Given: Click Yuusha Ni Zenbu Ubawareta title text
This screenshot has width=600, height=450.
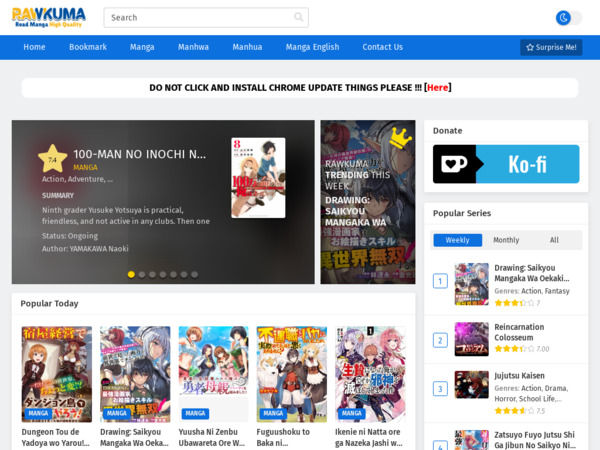Looking at the screenshot, I should click(x=212, y=437).
